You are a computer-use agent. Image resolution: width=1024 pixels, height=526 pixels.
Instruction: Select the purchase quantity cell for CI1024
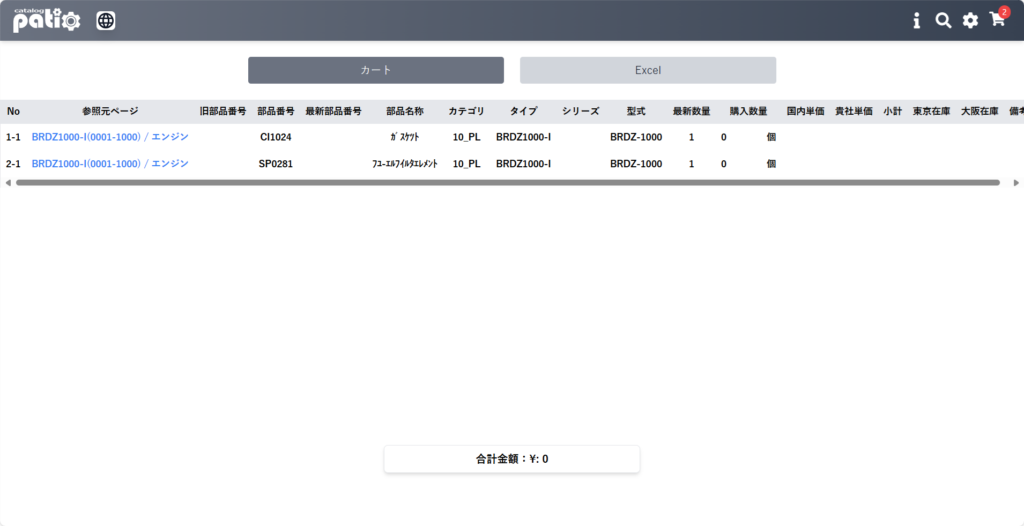click(724, 137)
